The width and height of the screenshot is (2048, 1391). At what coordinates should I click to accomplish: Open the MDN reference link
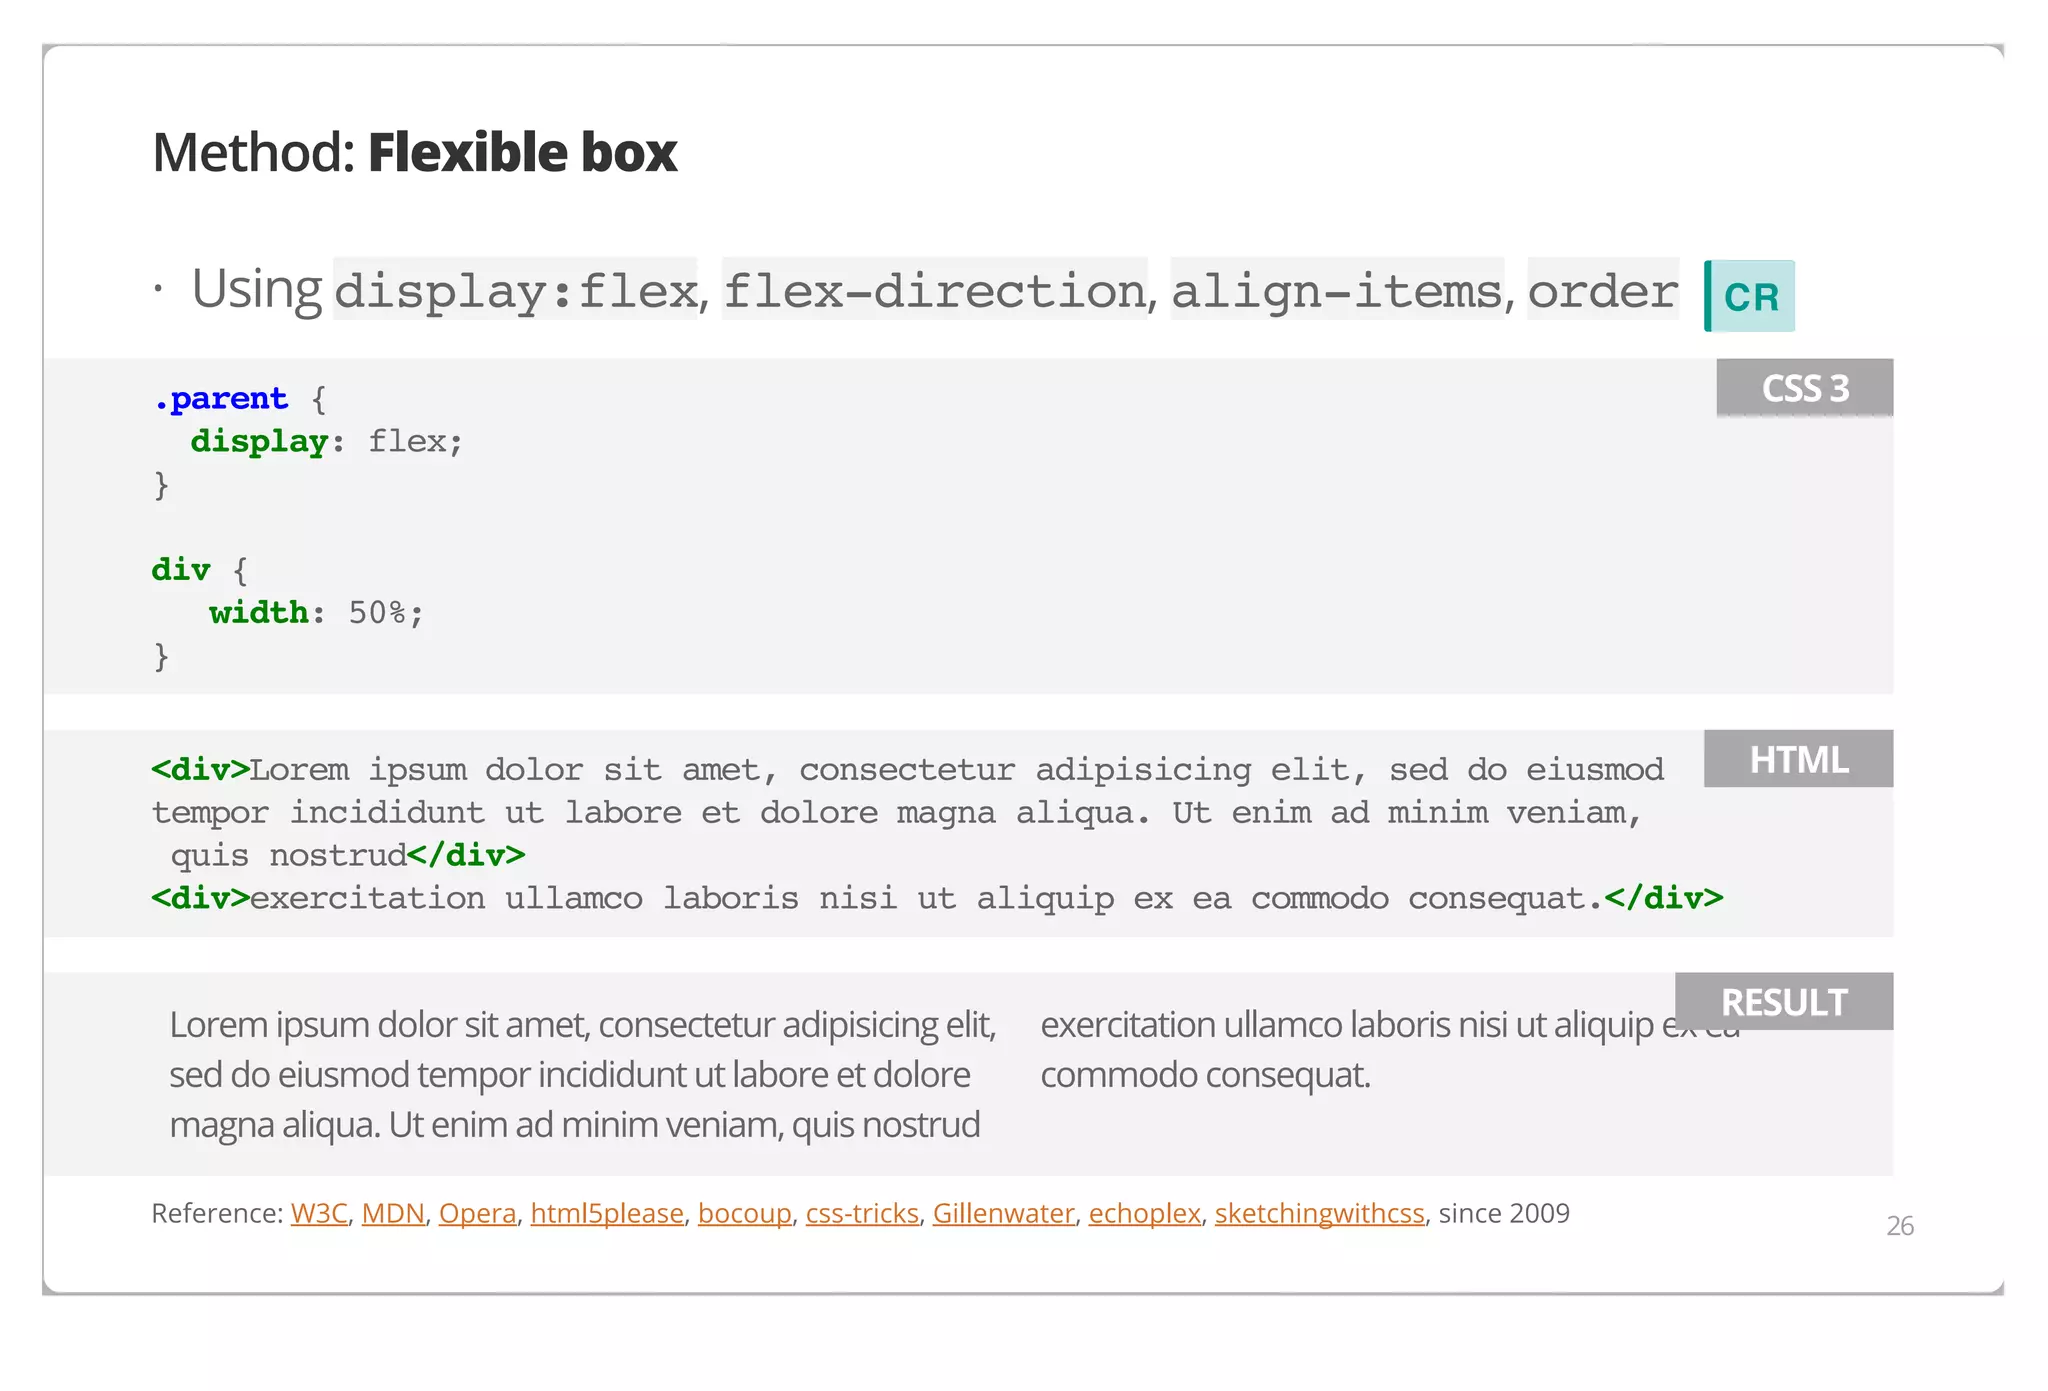(x=393, y=1213)
